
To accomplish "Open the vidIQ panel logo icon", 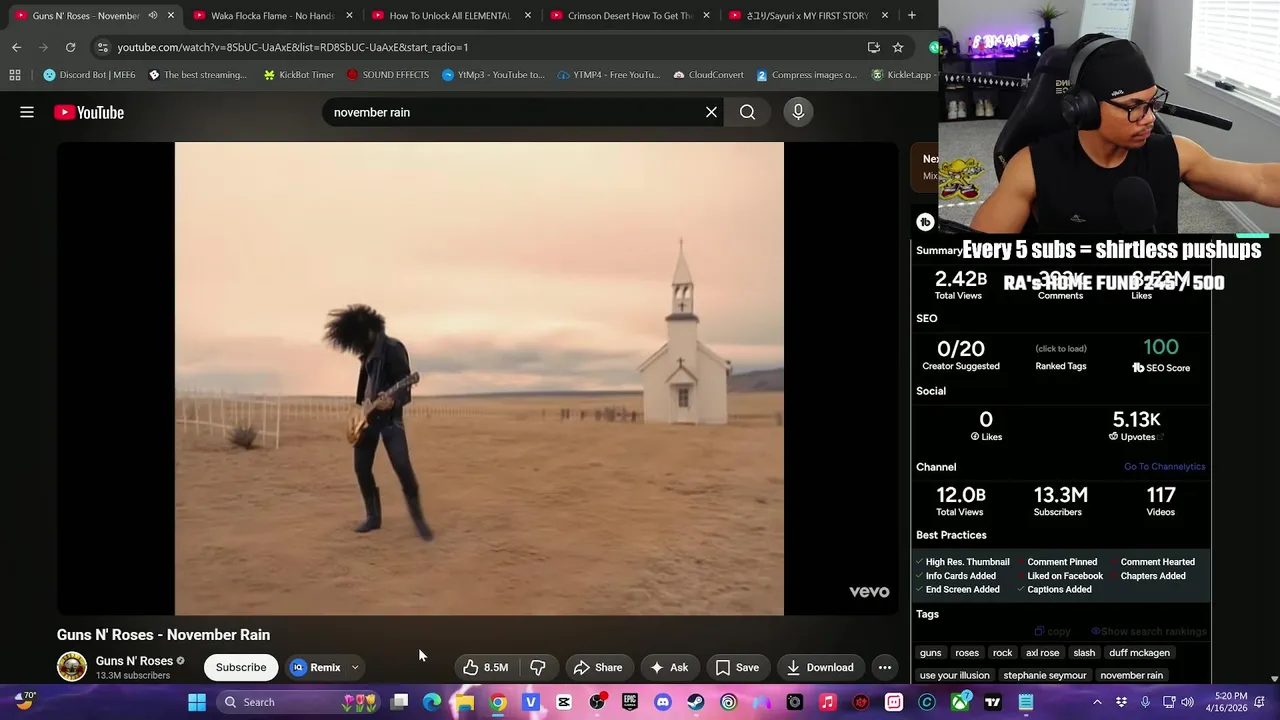I will (925, 222).
